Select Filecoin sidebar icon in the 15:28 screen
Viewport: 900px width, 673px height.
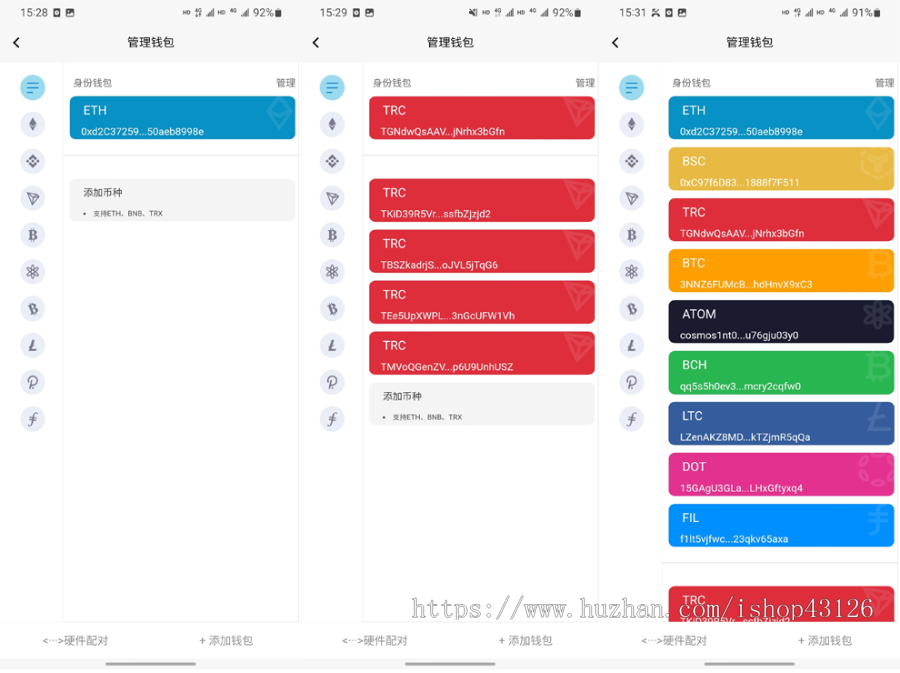[x=33, y=419]
